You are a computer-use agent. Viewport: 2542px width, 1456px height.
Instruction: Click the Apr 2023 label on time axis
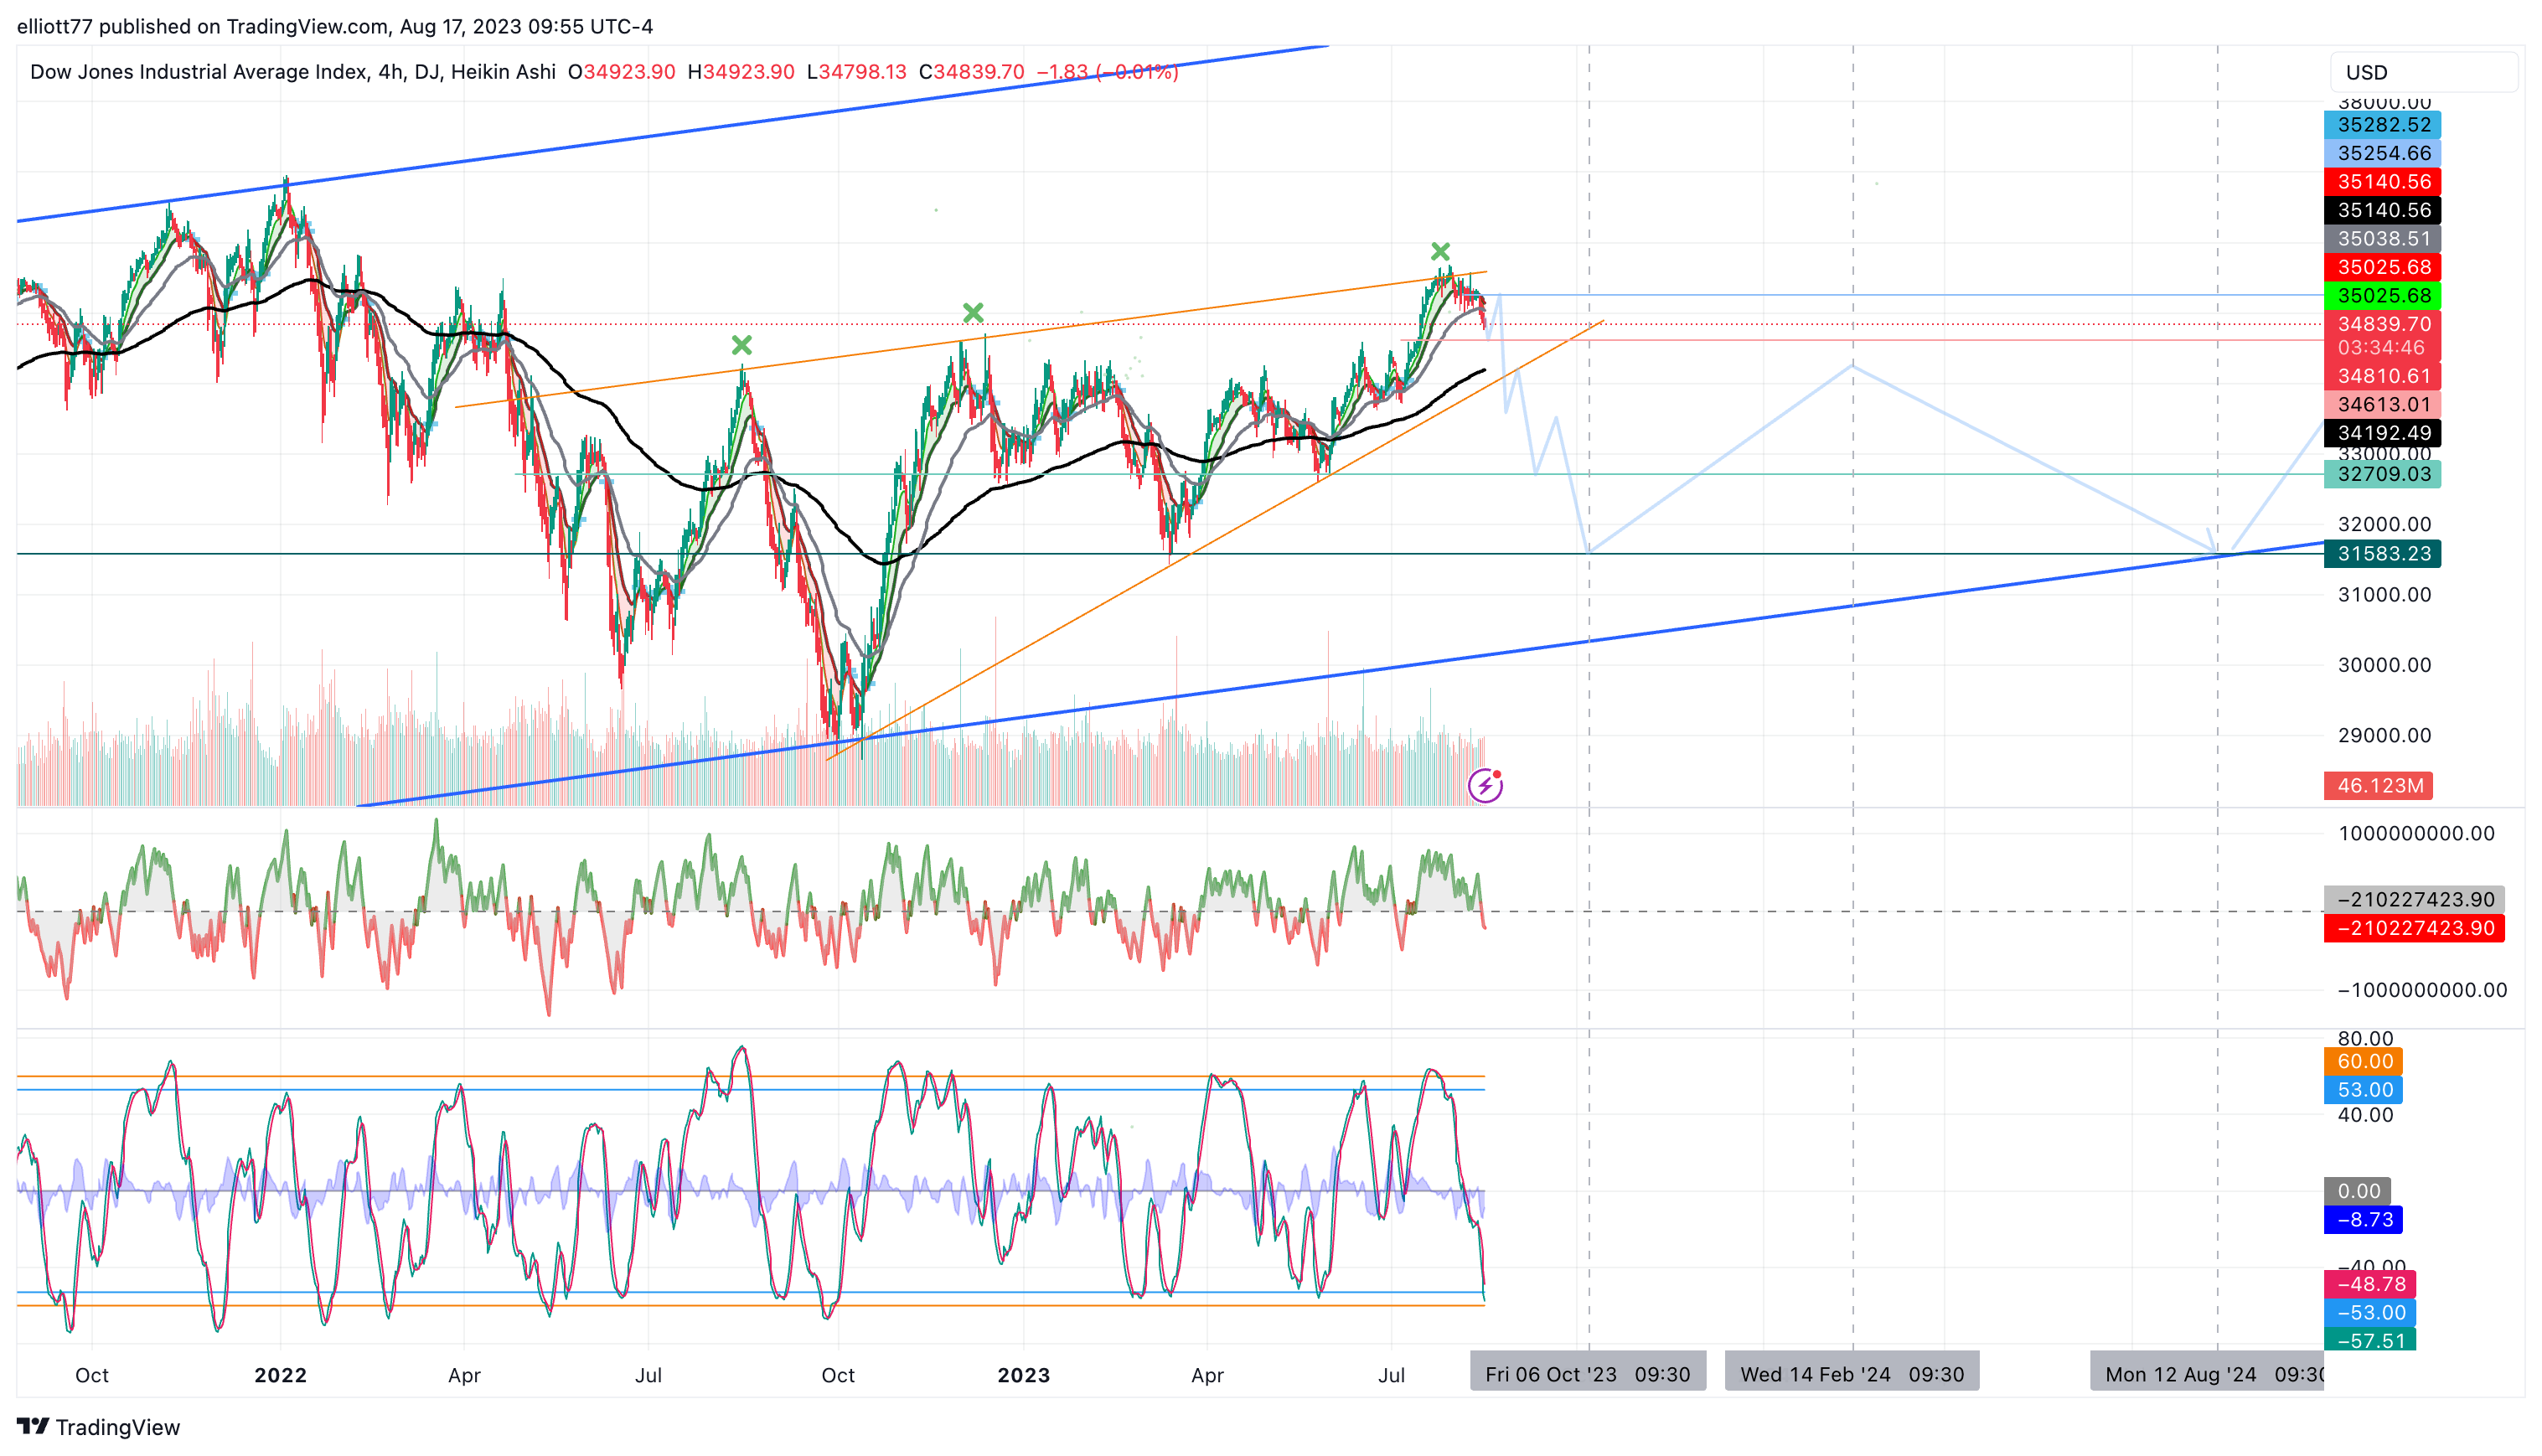1207,1375
